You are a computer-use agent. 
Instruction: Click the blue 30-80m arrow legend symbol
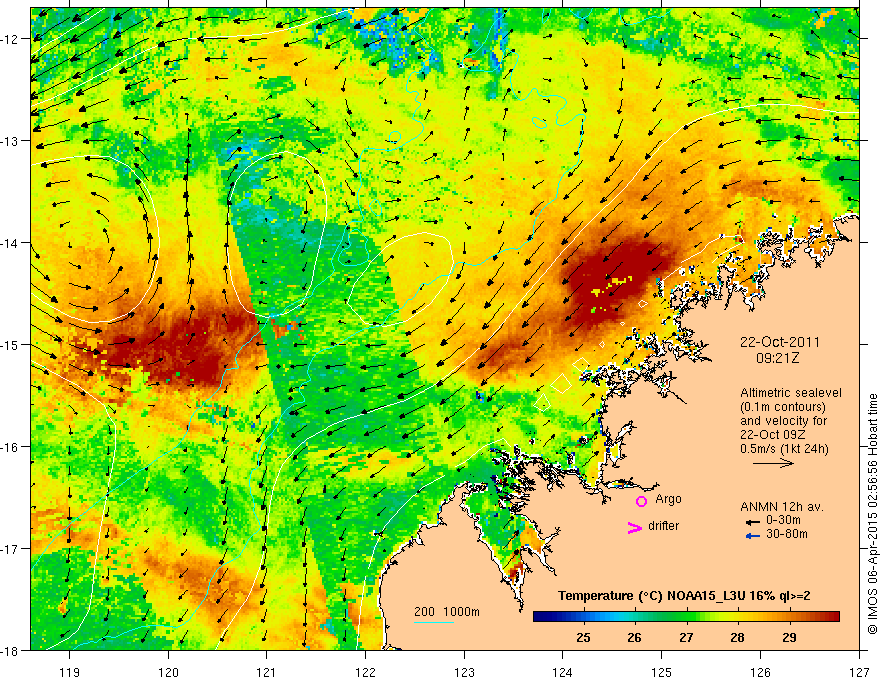pos(752,536)
